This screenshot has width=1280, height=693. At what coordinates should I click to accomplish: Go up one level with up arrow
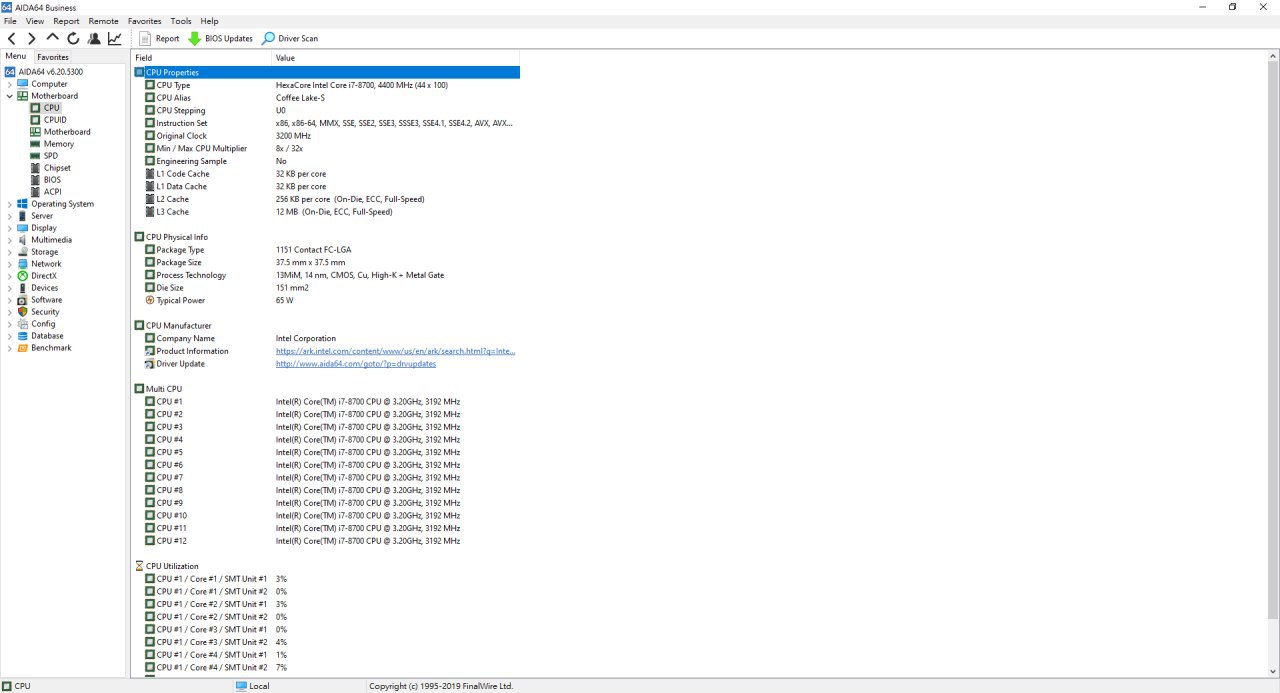[53, 38]
